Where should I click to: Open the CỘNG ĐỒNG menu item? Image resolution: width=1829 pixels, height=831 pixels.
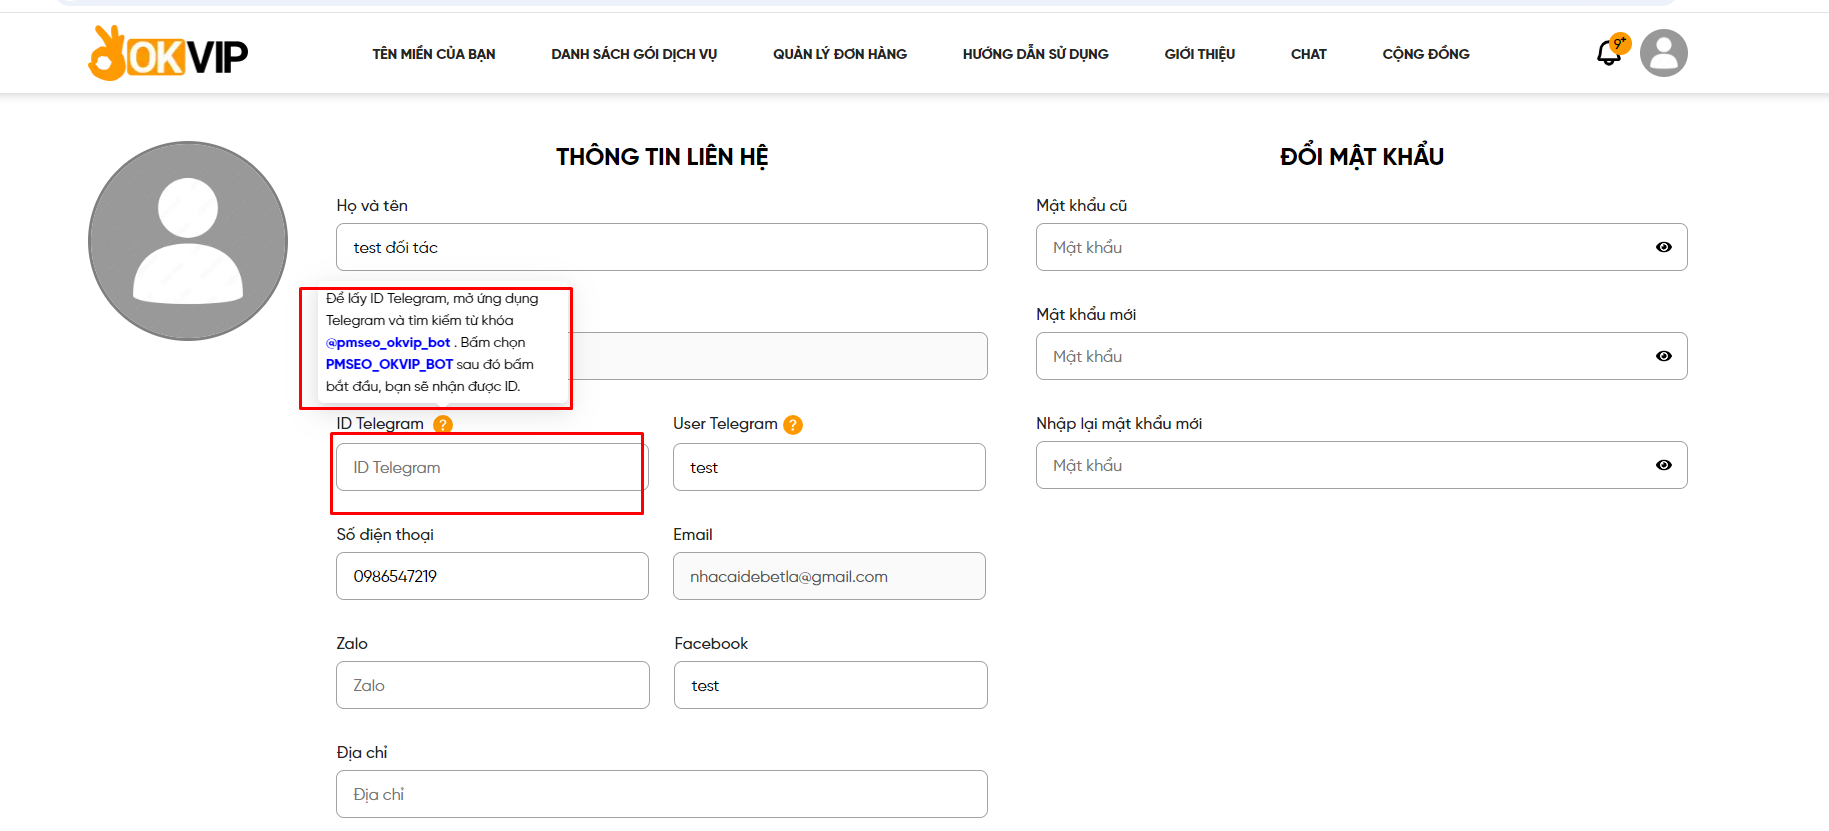[x=1425, y=54]
